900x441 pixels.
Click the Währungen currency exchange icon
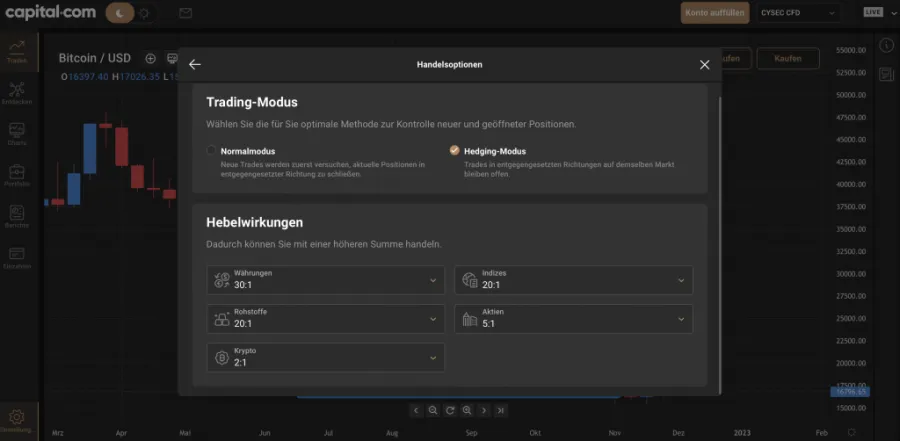222,280
